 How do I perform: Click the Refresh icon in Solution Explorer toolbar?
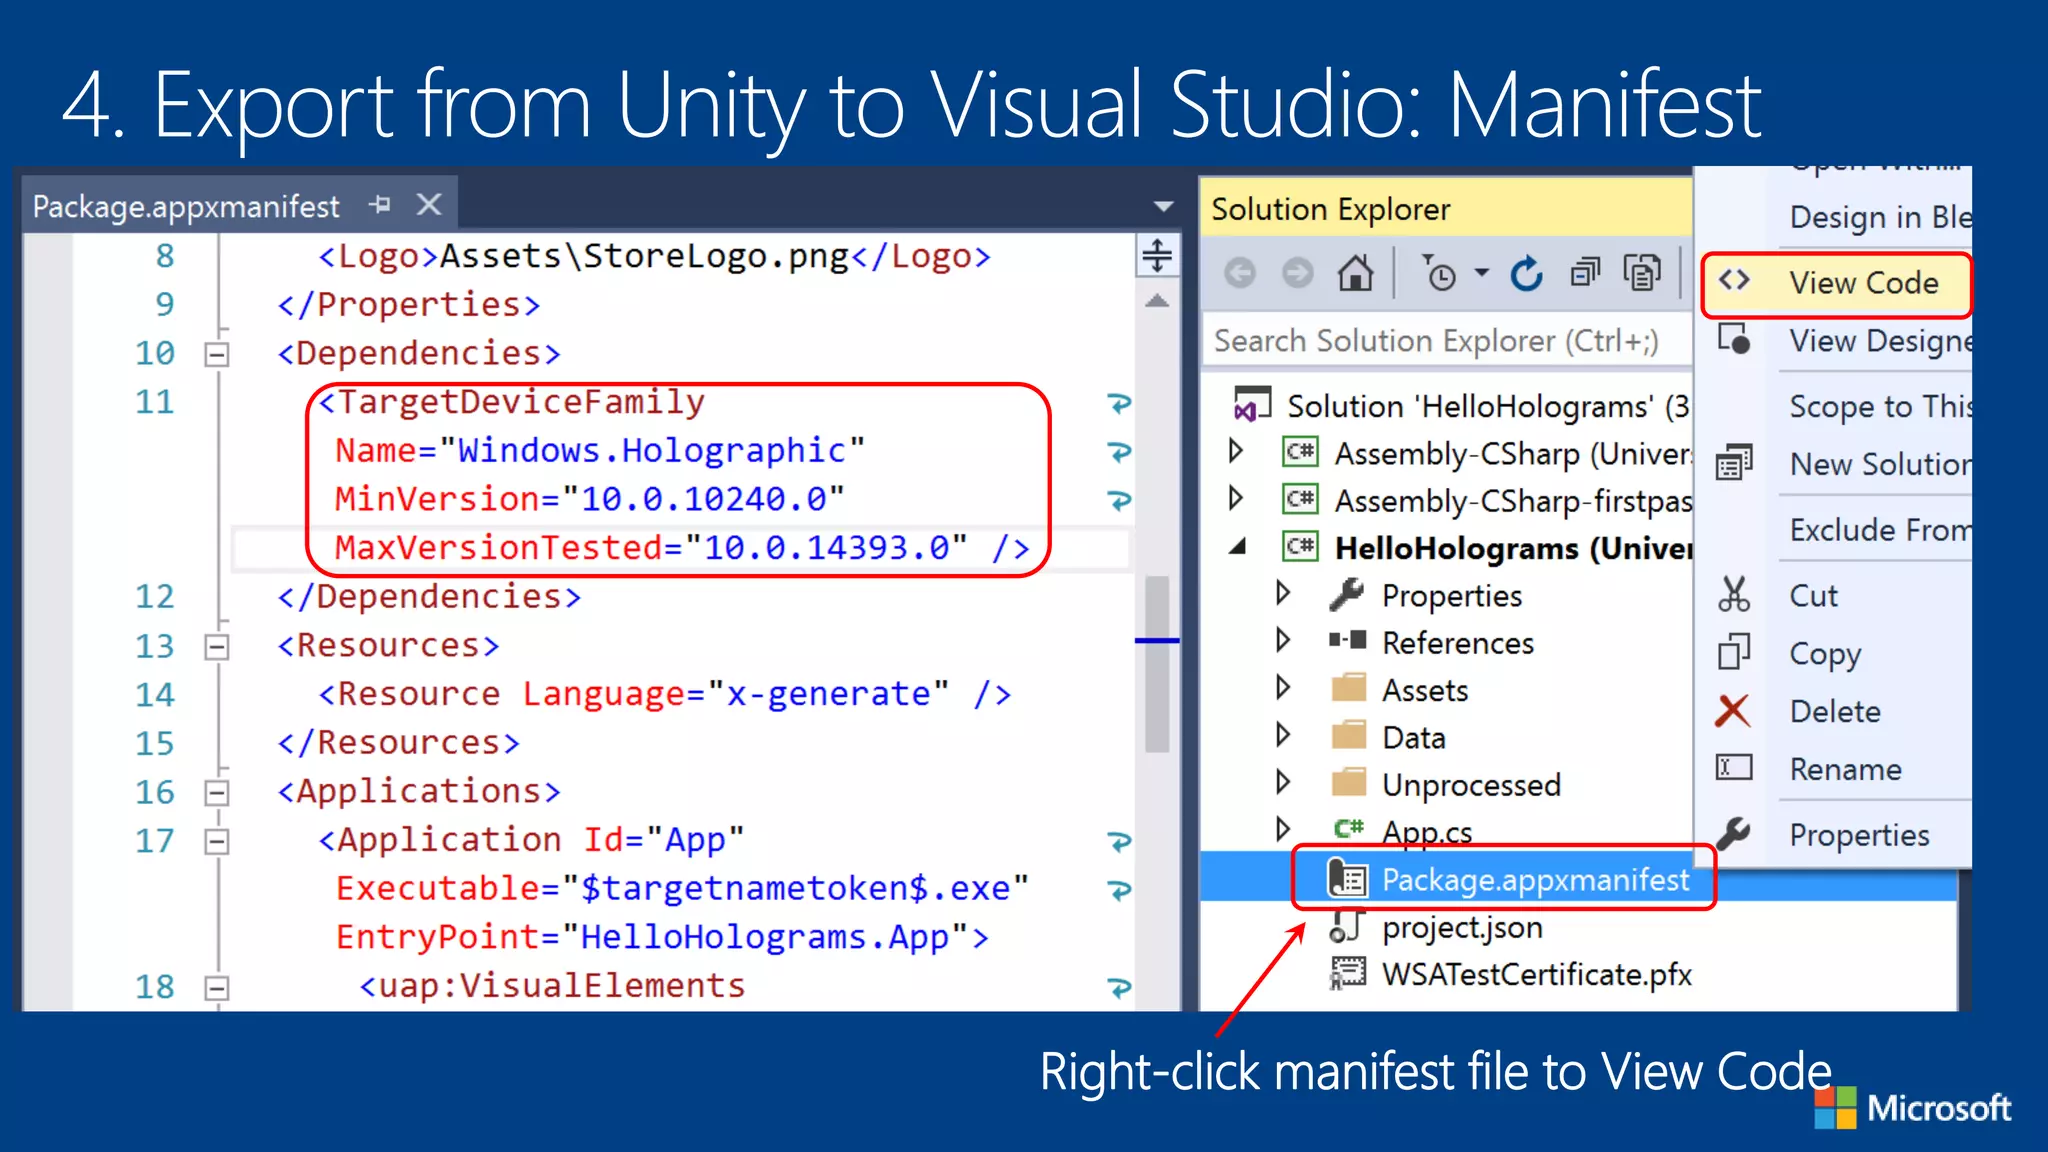tap(1527, 273)
